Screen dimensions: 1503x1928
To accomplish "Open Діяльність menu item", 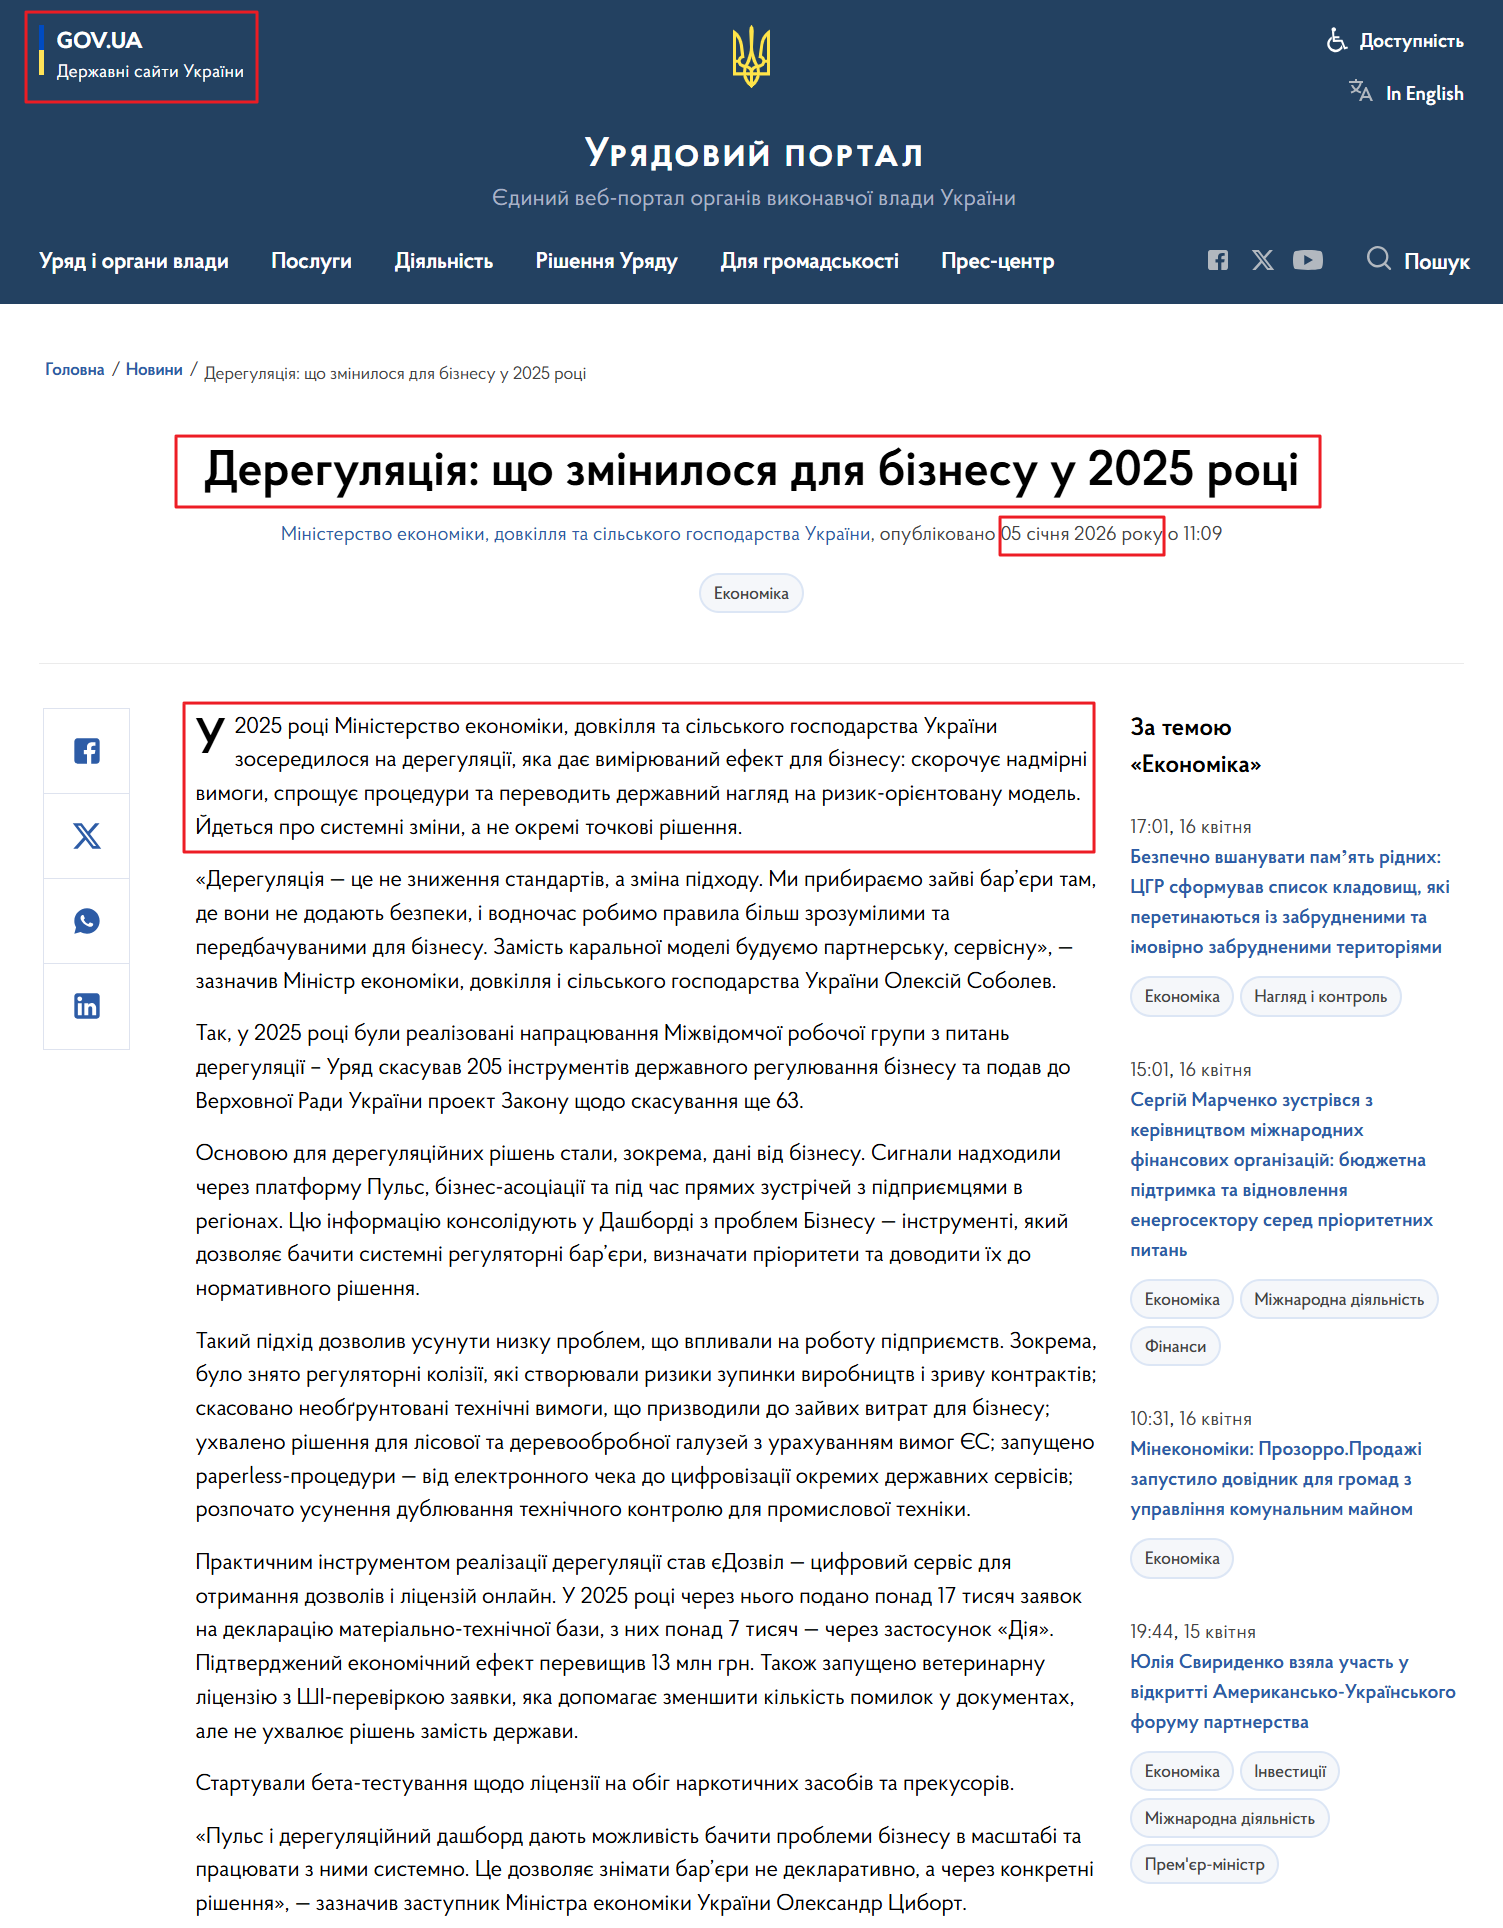I will pyautogui.click(x=444, y=261).
